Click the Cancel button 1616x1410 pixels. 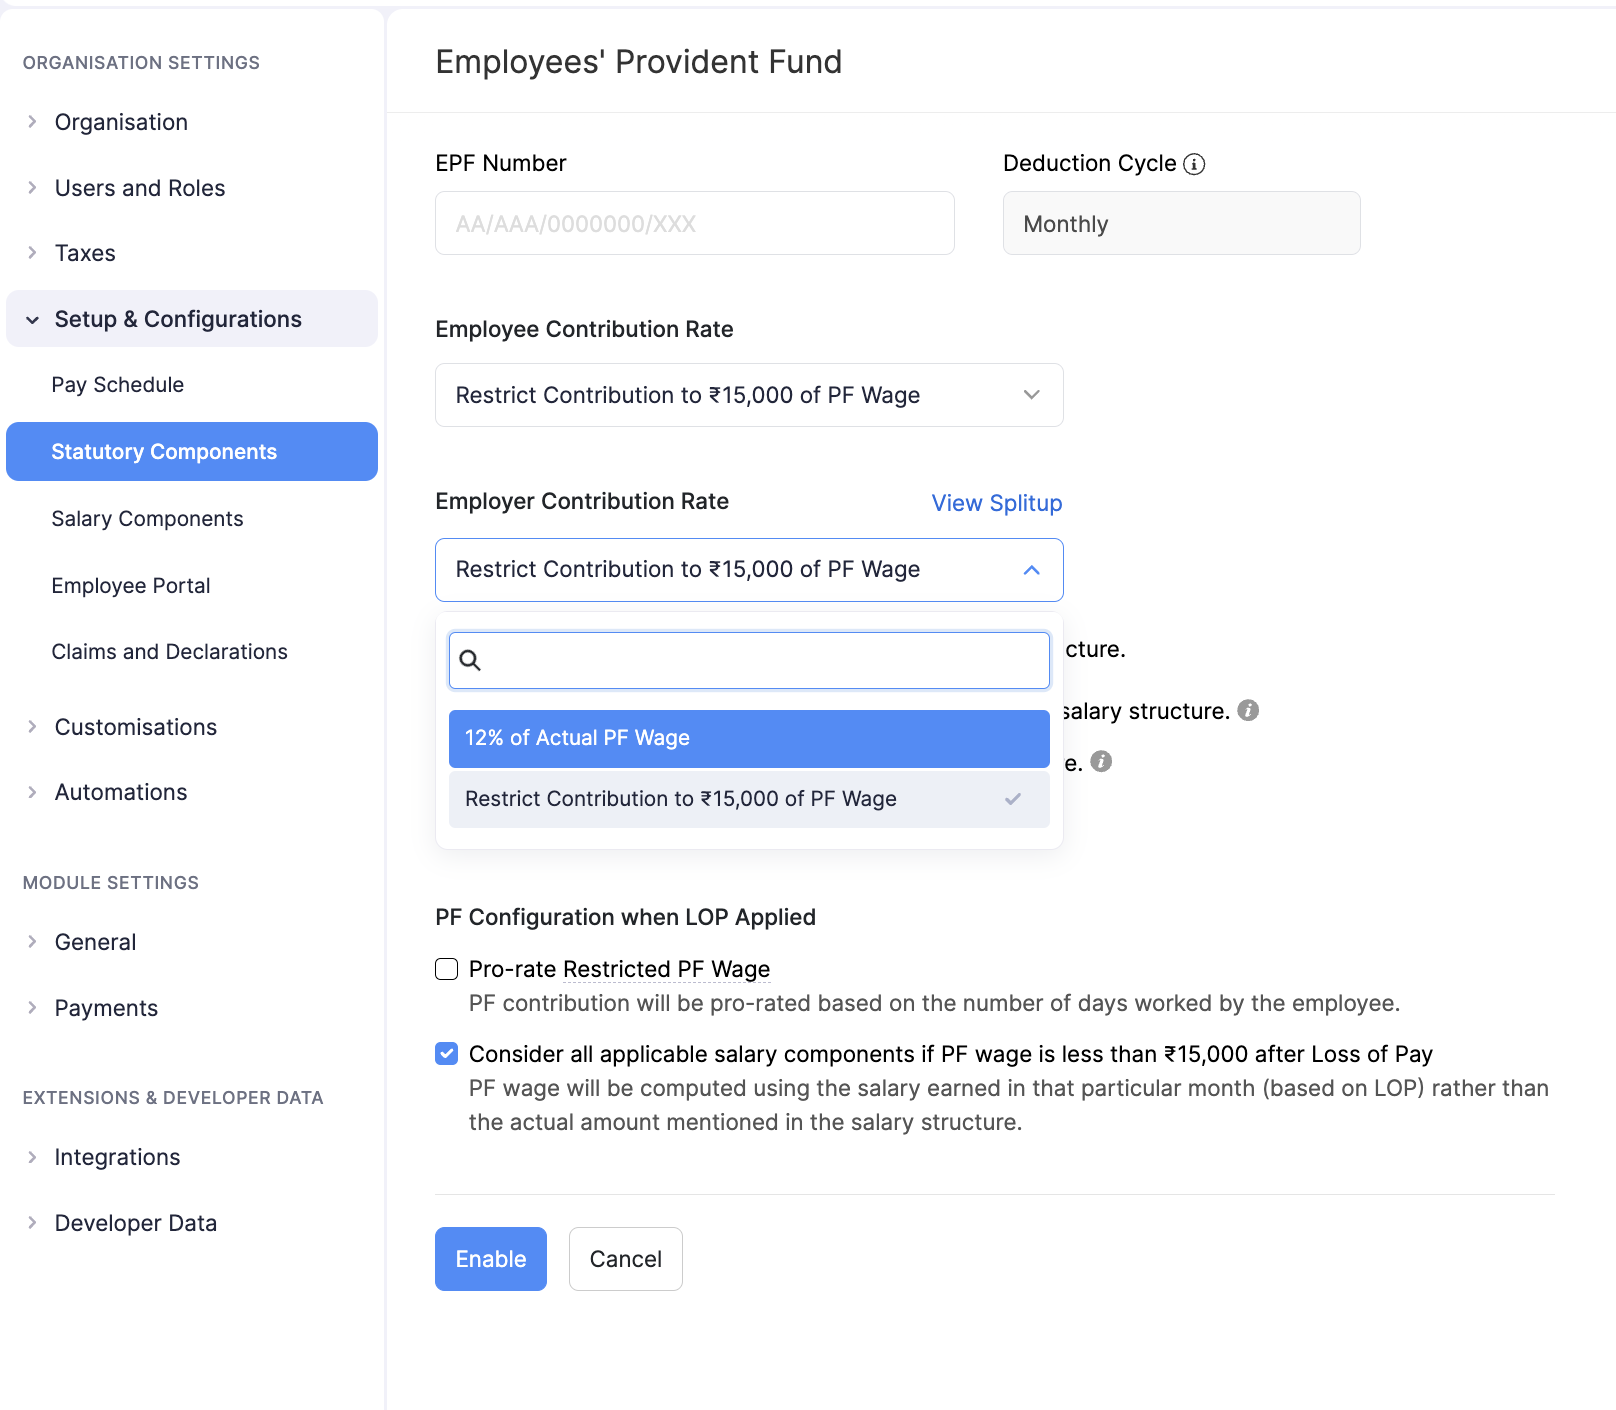pyautogui.click(x=625, y=1259)
